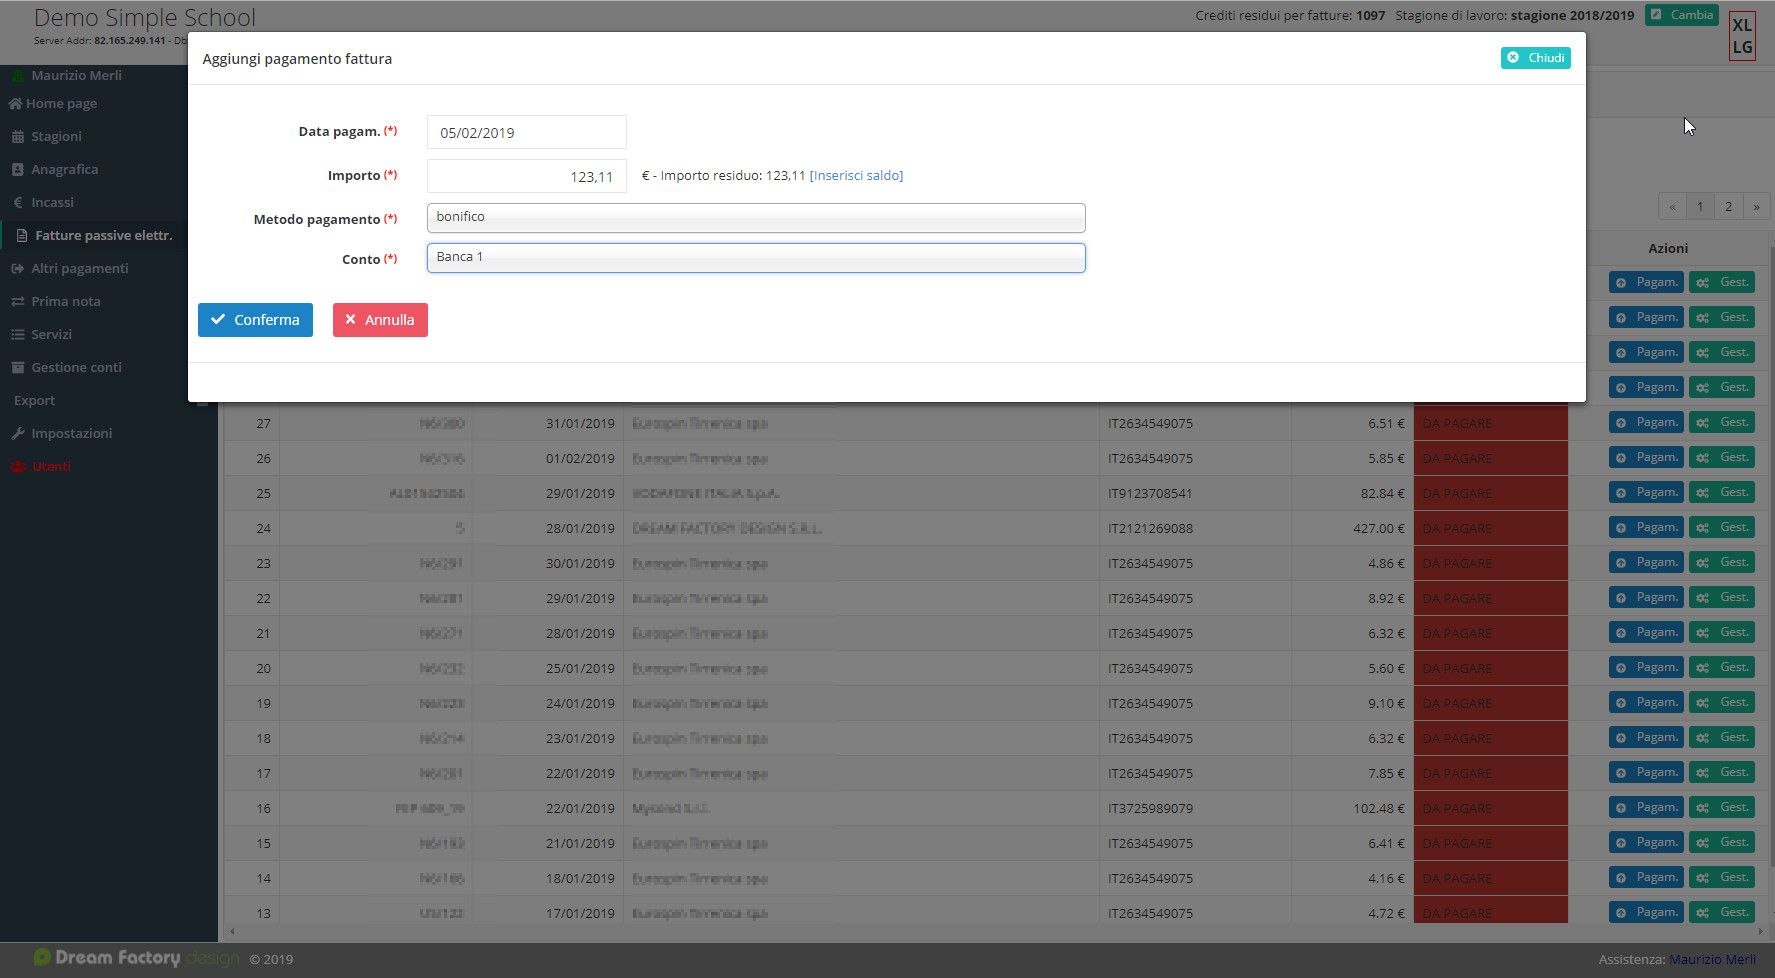Screen dimensions: 1775x978
Task: Click Gest. for invoice row 18
Action: pyautogui.click(x=1722, y=737)
